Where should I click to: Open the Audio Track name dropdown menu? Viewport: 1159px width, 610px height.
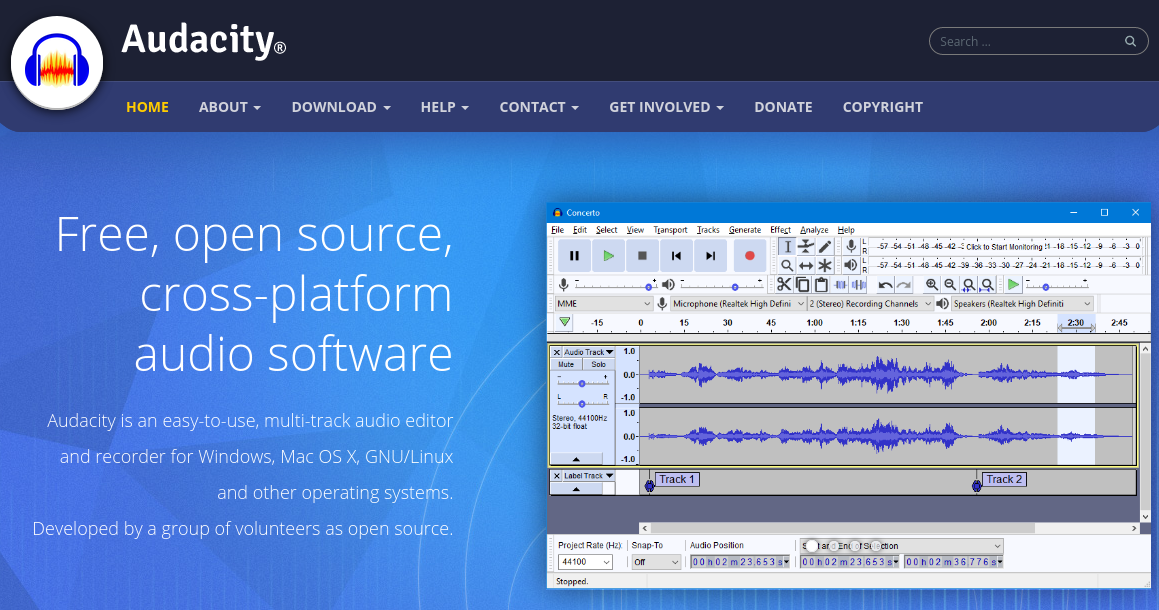[588, 352]
